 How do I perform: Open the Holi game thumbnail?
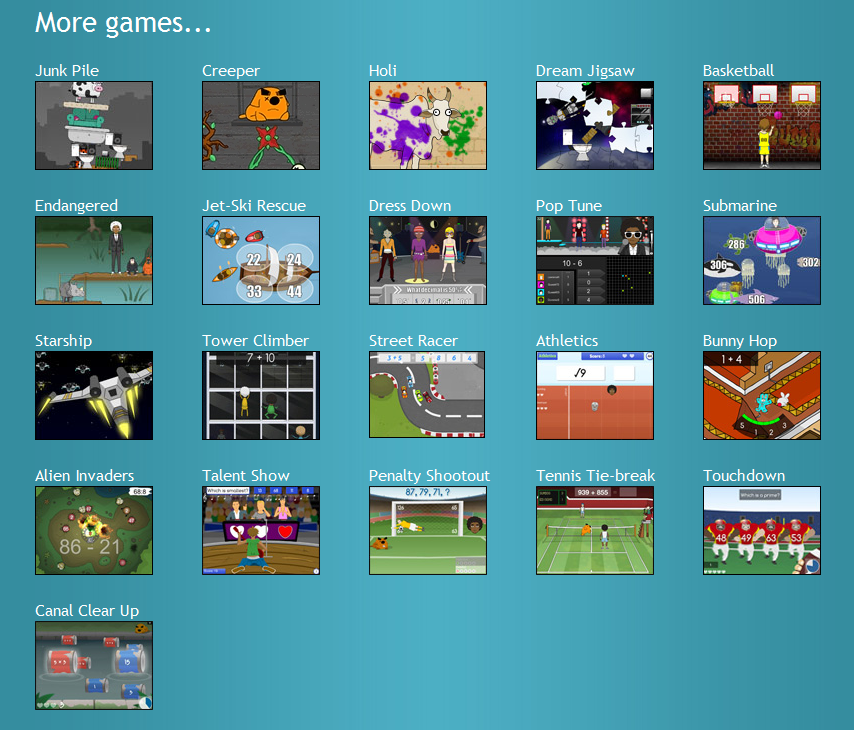[x=428, y=125]
